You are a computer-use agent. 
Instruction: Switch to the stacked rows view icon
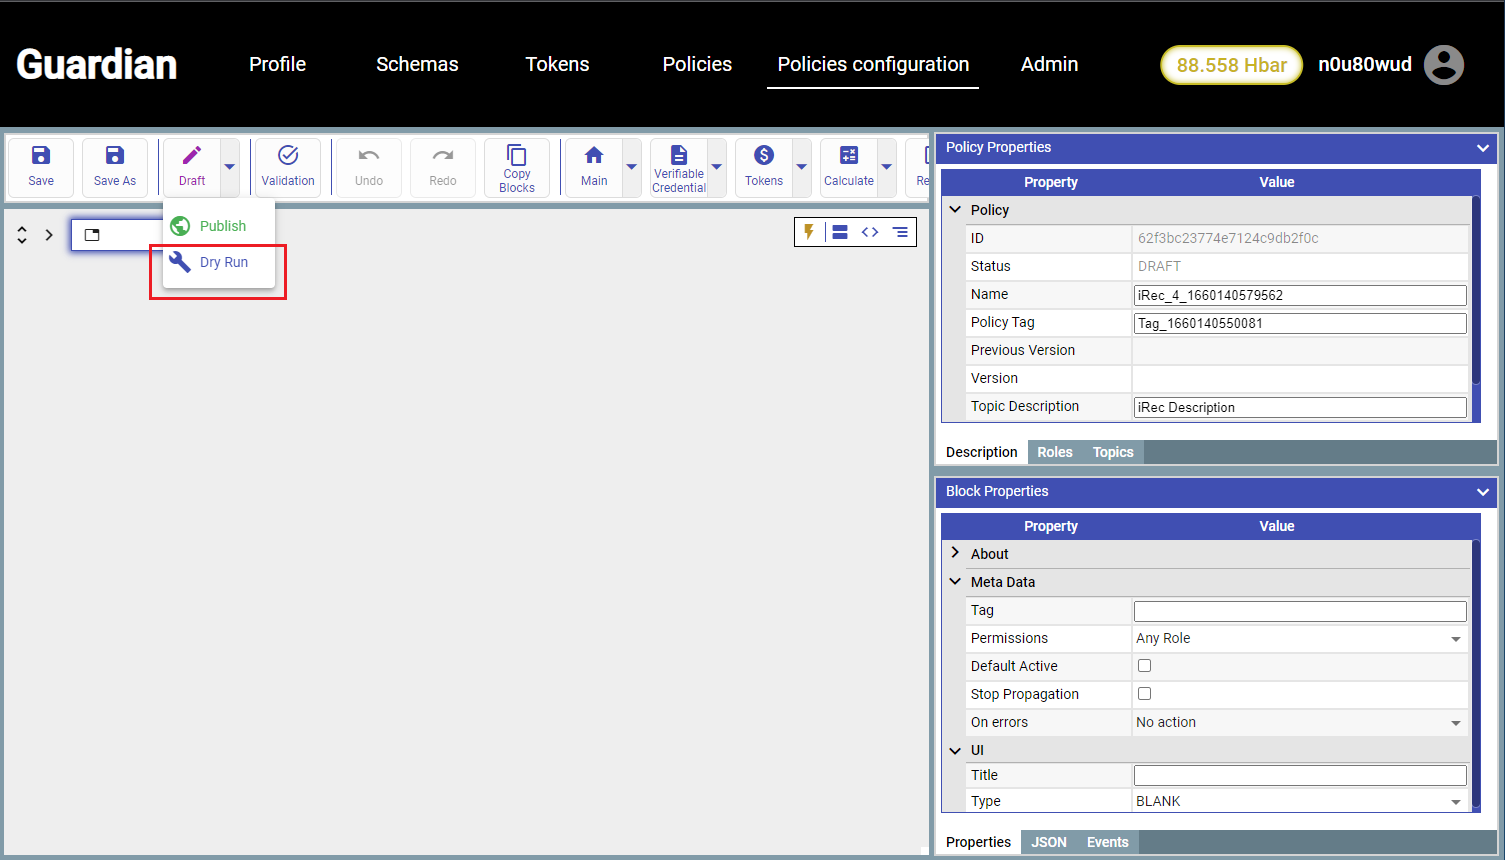pos(840,232)
